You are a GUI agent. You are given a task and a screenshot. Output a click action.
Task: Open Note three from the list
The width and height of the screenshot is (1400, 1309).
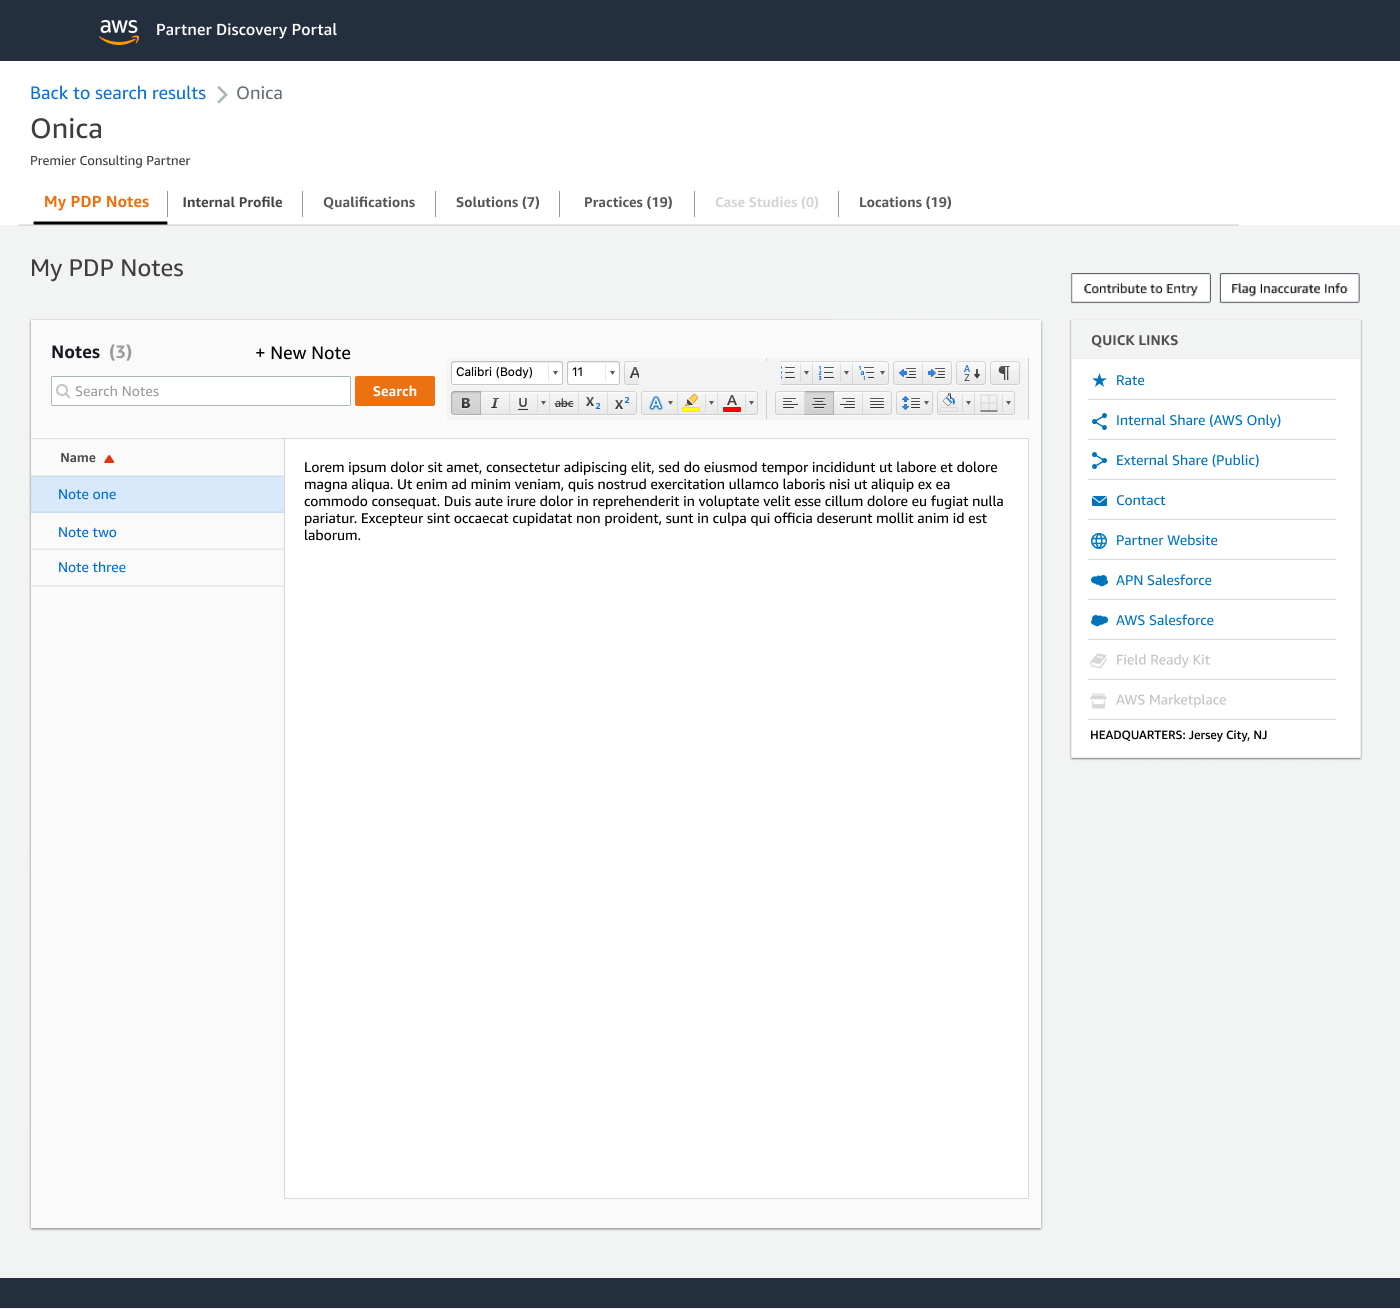[157, 567]
